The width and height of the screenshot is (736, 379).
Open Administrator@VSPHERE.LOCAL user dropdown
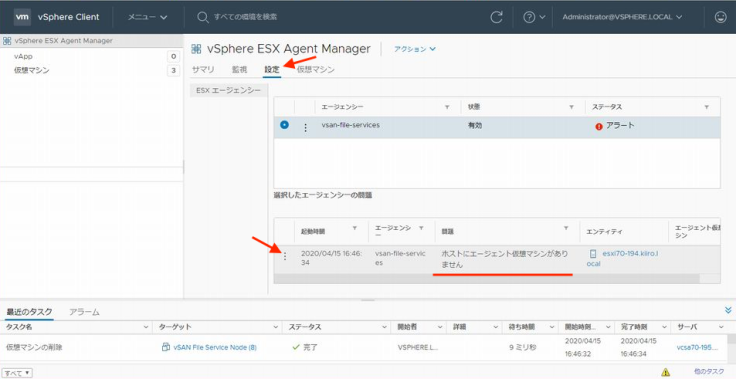[622, 17]
